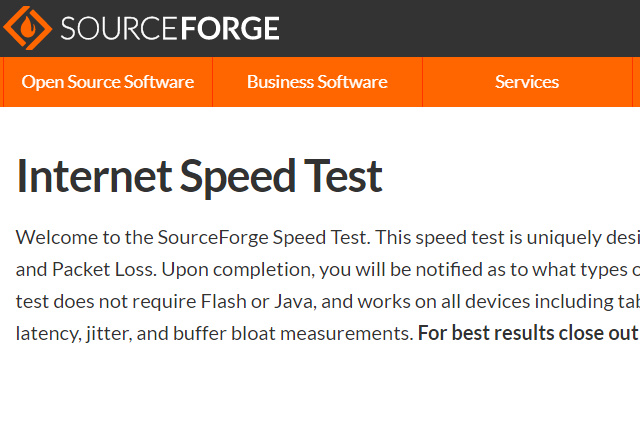The image size is (640, 429).
Task: Click the cut-off orange menu item after Services
Action: 636,82
